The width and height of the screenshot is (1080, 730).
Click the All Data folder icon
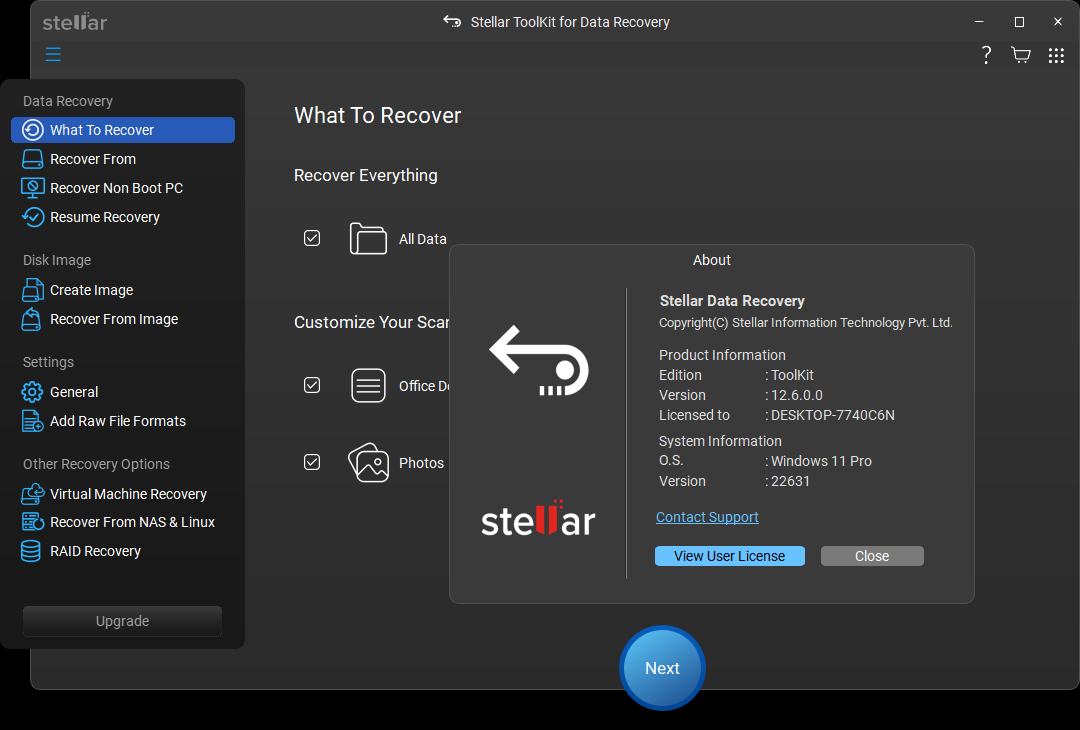coord(368,238)
